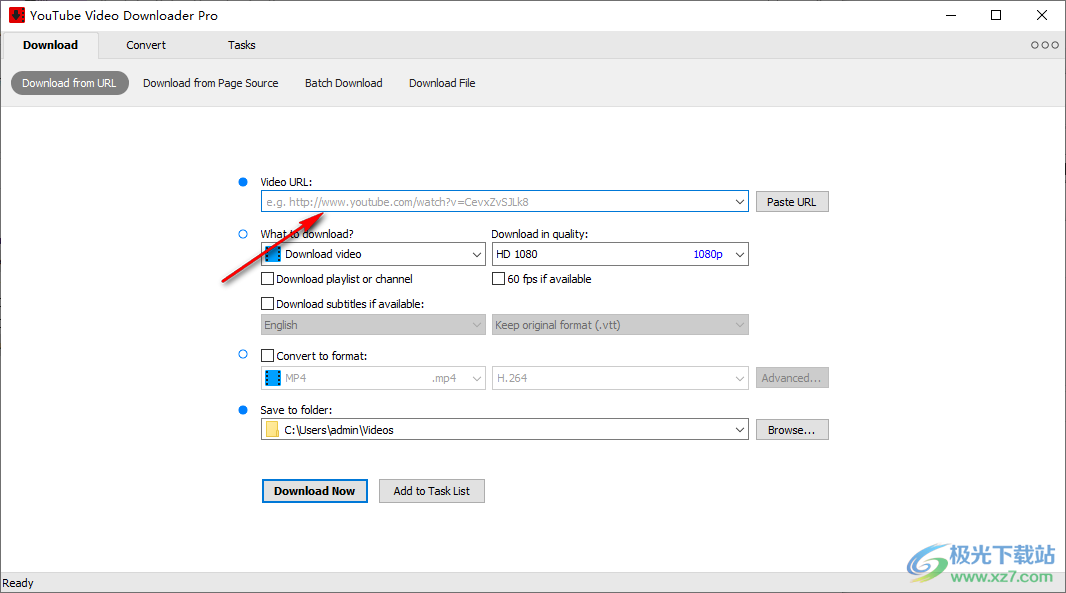Click the YouTube Video Downloader Pro app icon
Viewport: 1066px width, 593px height.
click(16, 15)
